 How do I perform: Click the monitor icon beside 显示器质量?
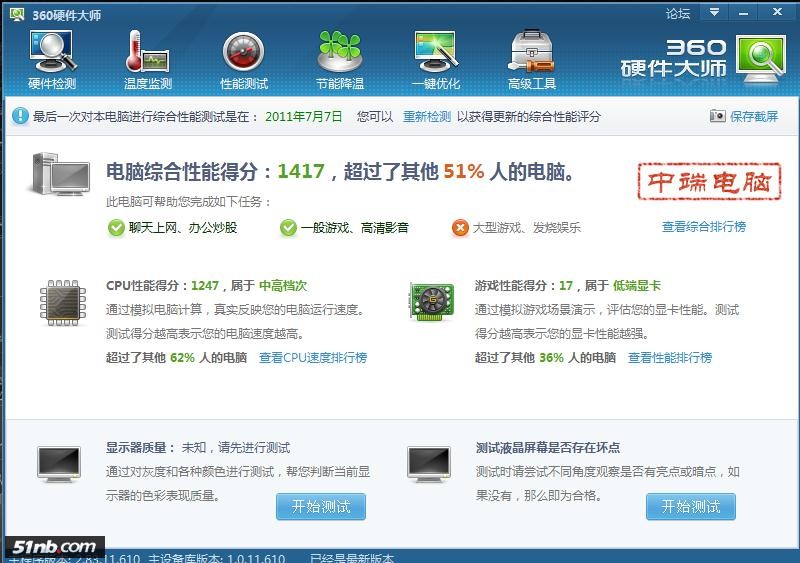click(x=59, y=464)
